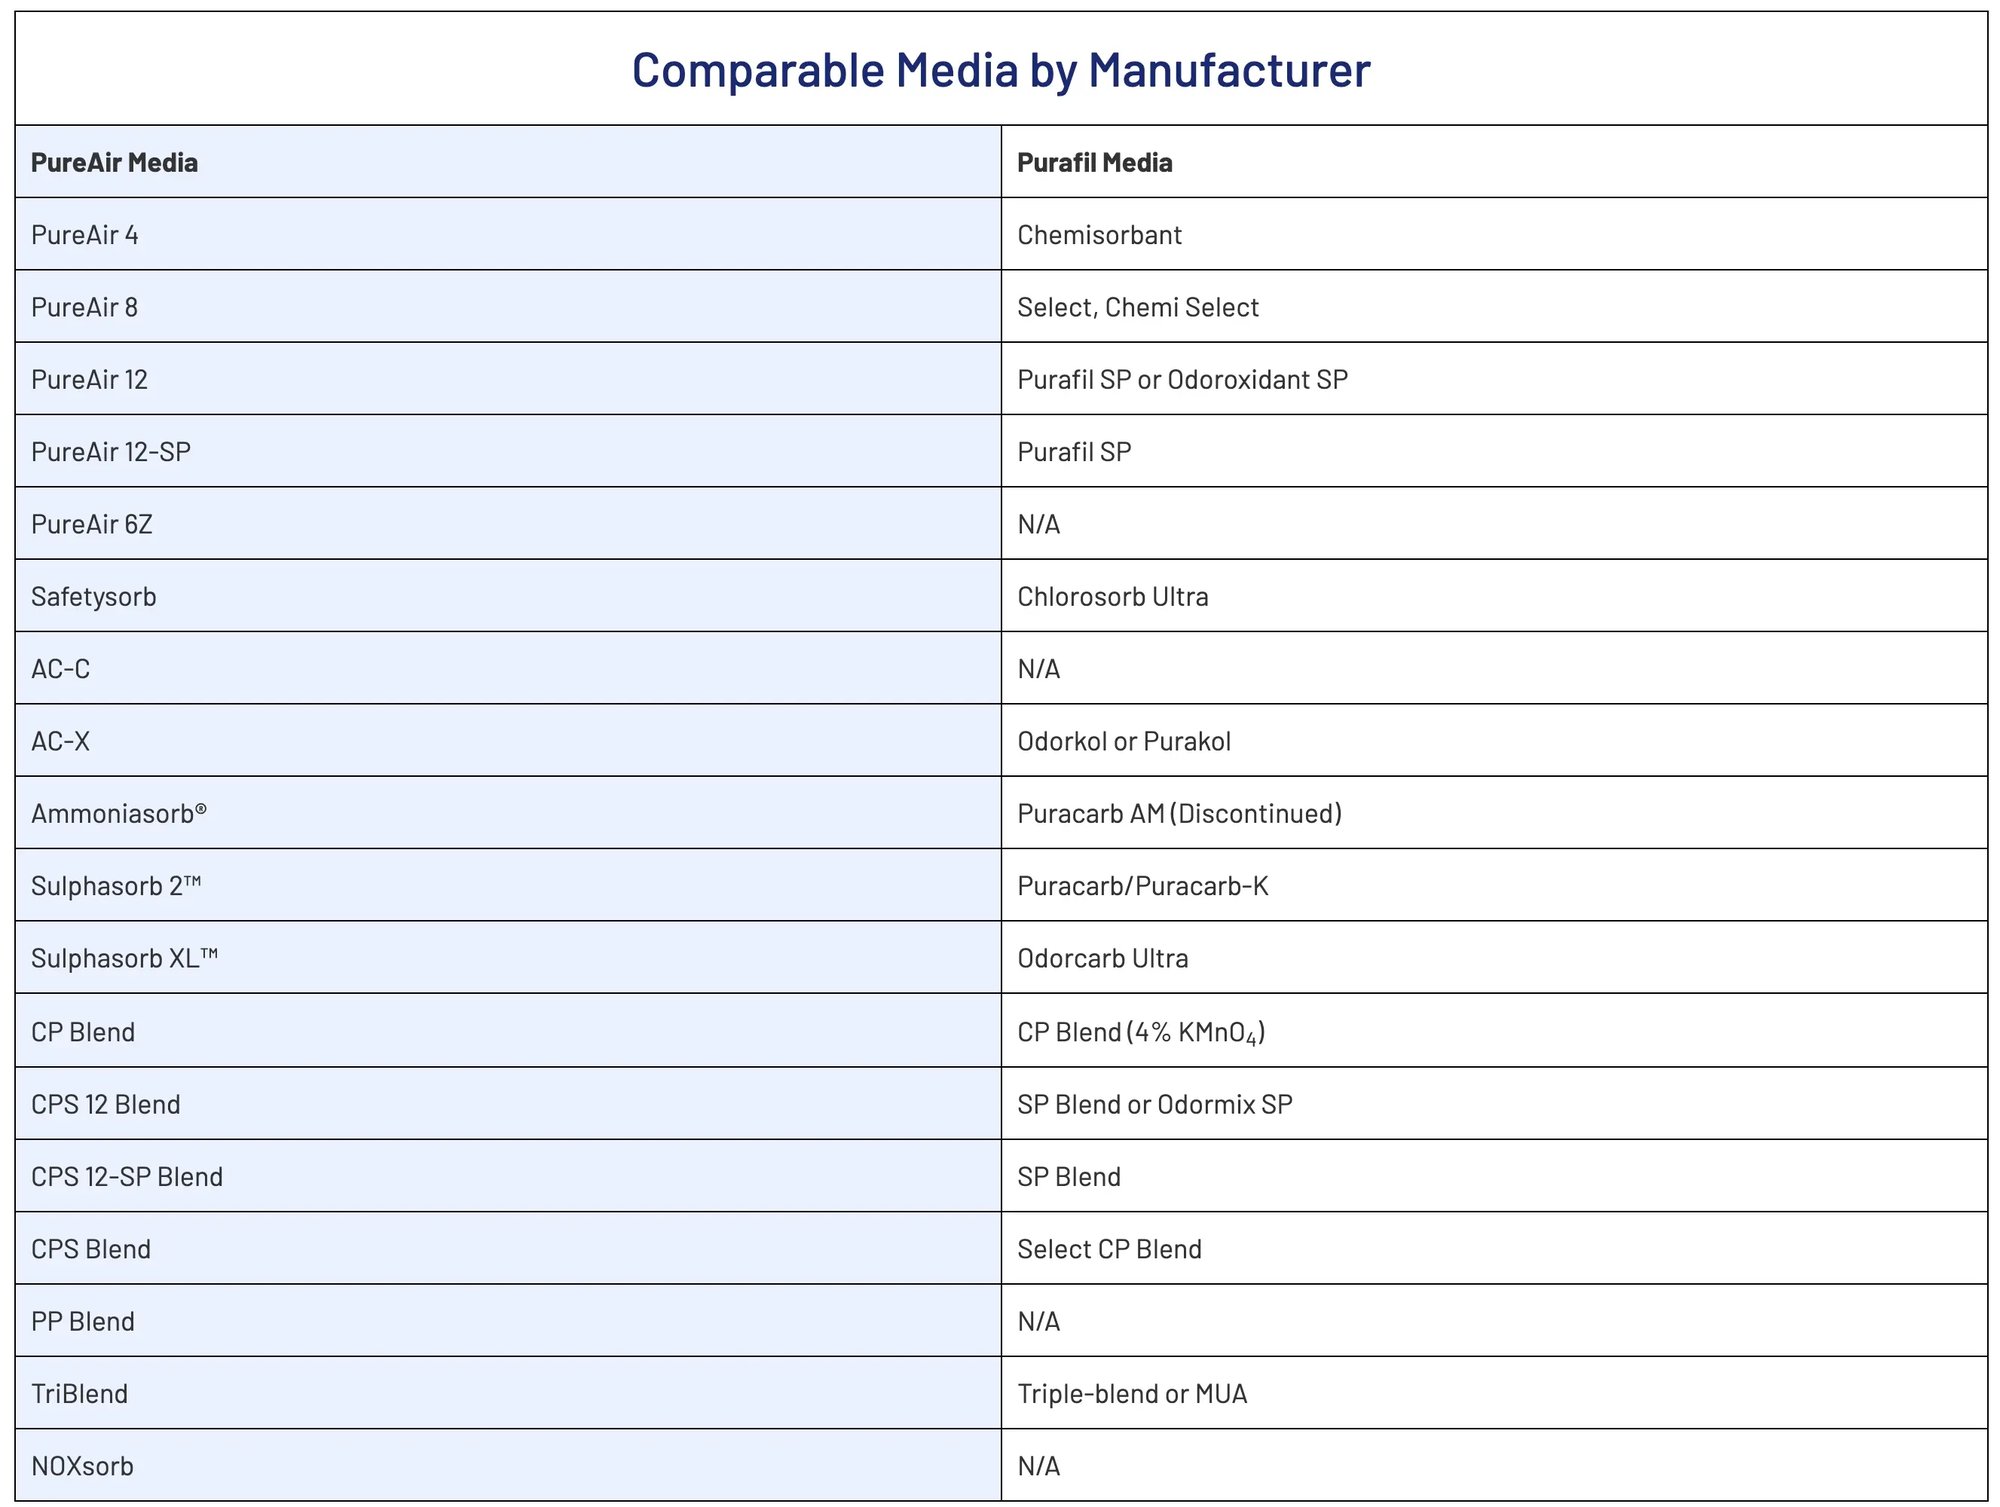The image size is (2000, 1507).
Task: Click Purafil SP or Odoroxidant SP text
Action: (x=1182, y=380)
